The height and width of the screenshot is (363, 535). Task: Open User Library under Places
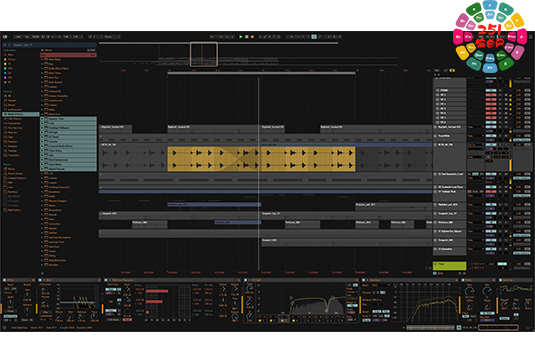14,173
